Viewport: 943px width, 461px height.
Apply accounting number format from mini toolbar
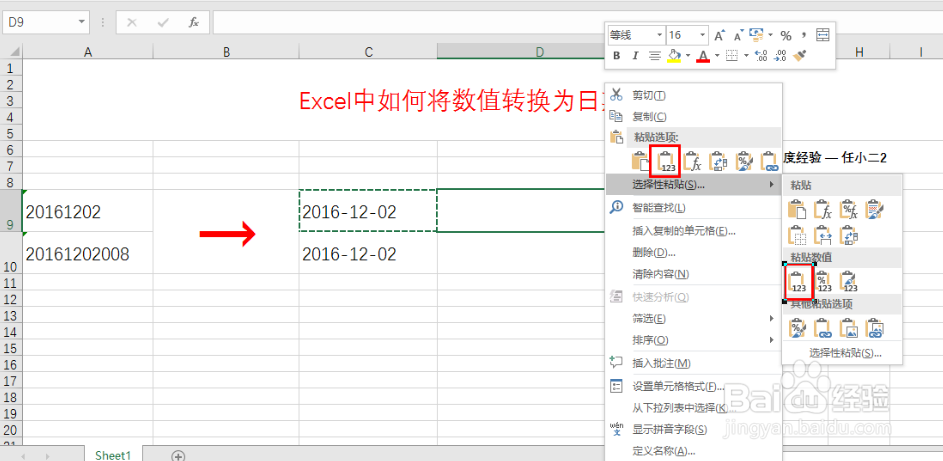757,35
